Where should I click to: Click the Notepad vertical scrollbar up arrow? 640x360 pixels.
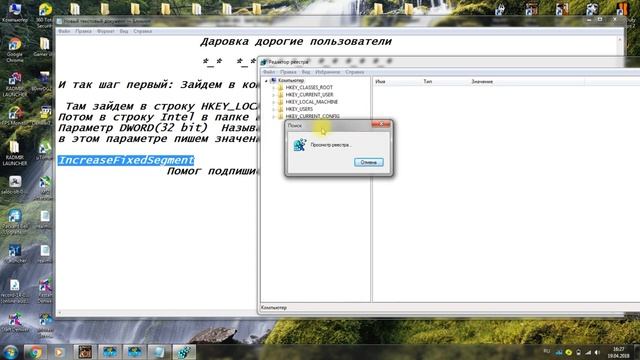click(620, 40)
